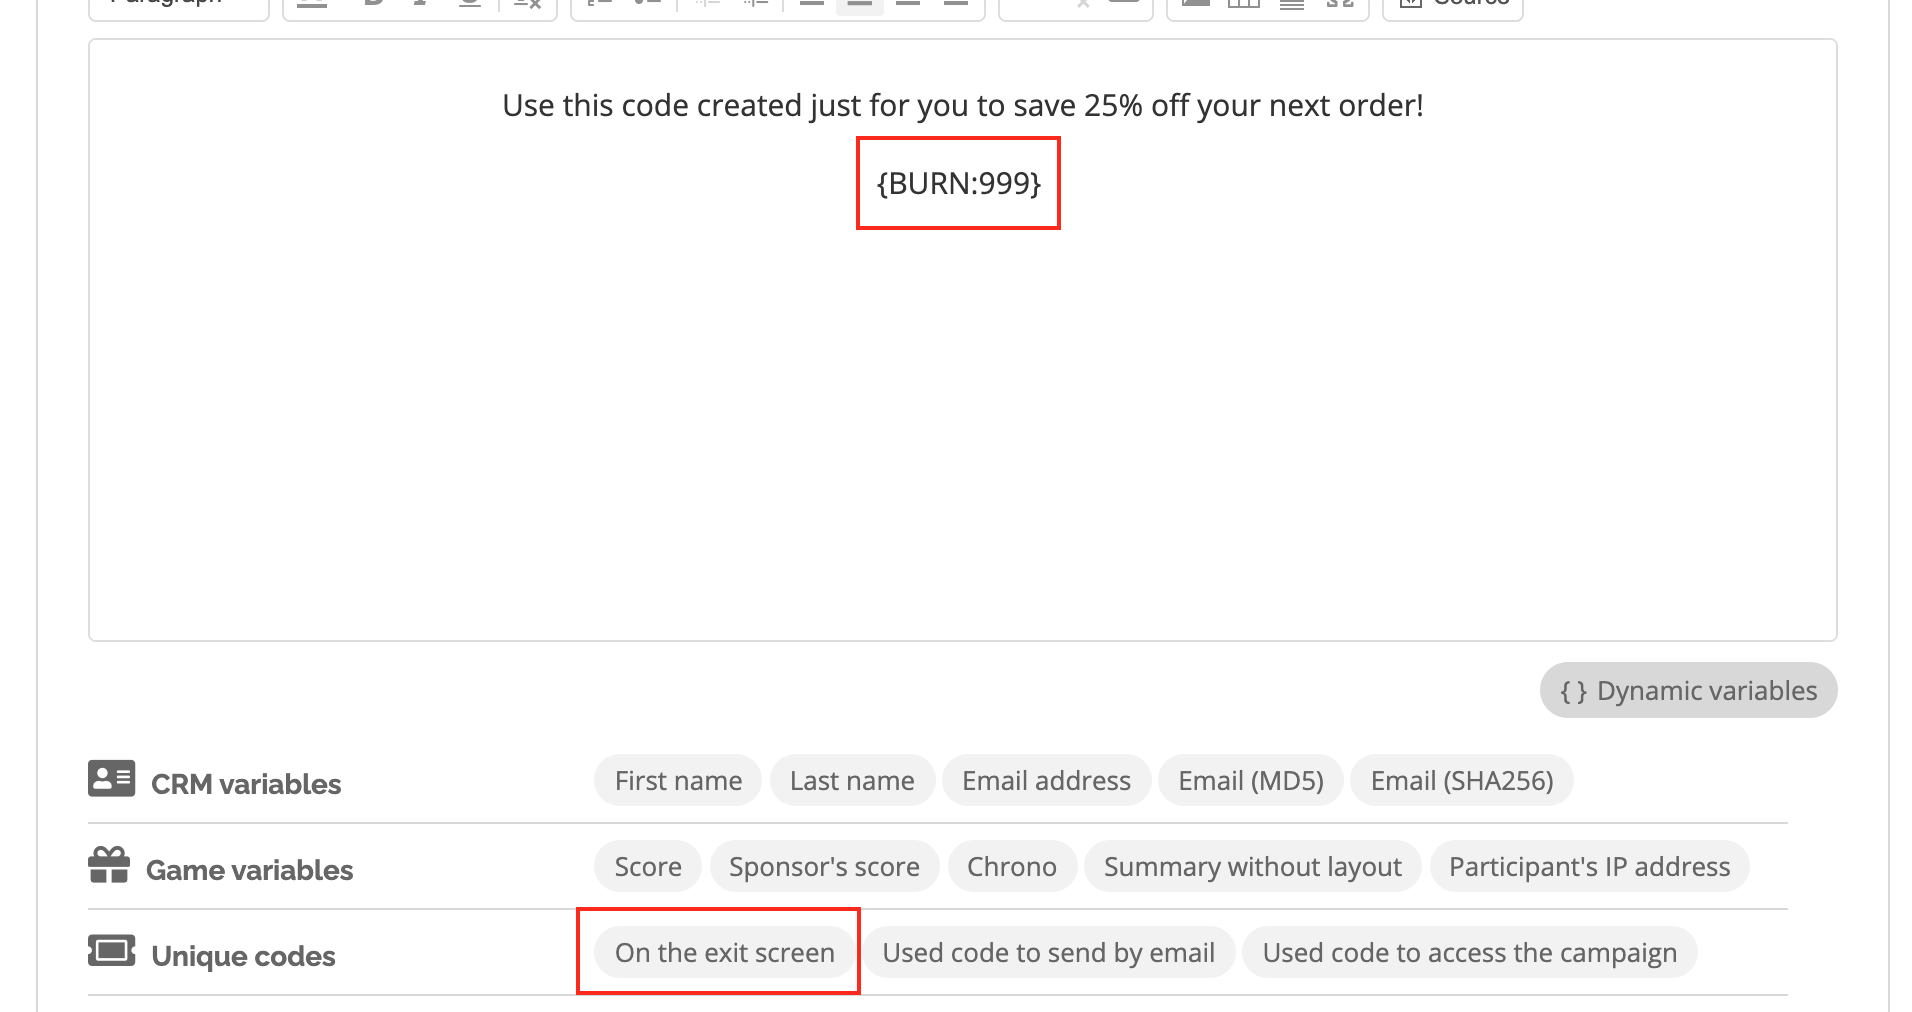The image size is (1912, 1012).
Task: Click the {BURN:999} text in editor
Action: [958, 183]
